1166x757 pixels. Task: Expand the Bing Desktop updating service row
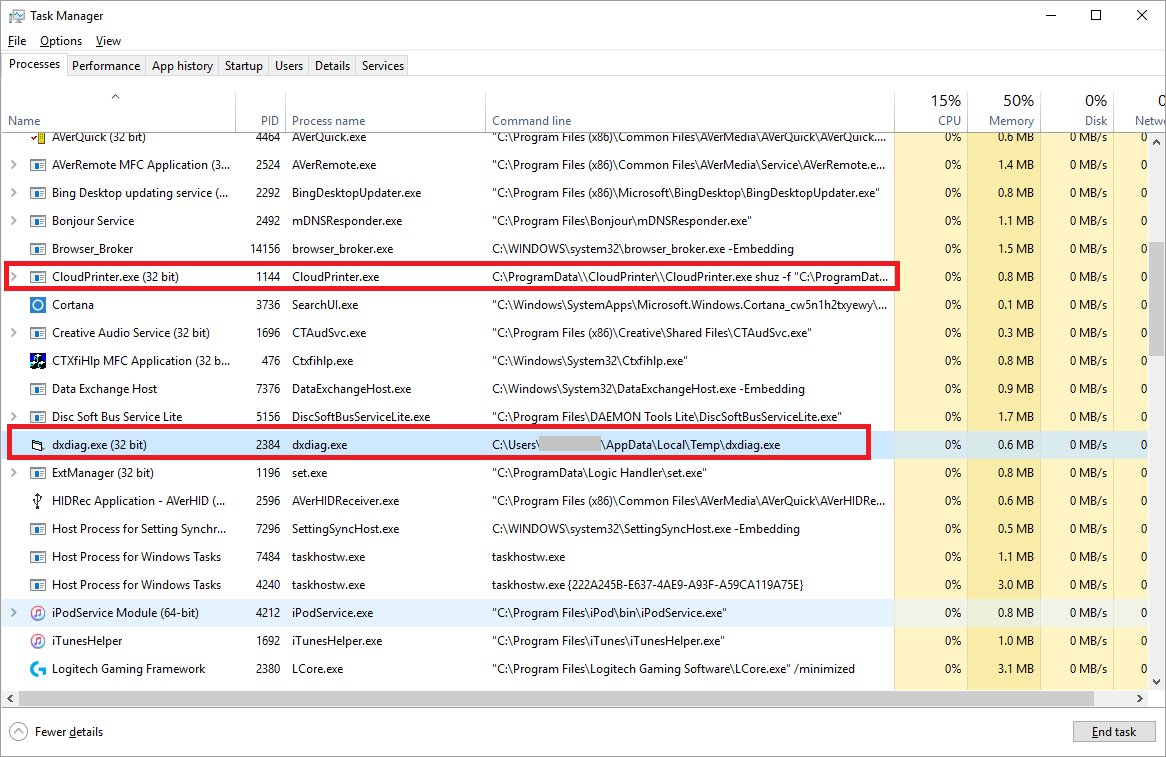tap(13, 193)
